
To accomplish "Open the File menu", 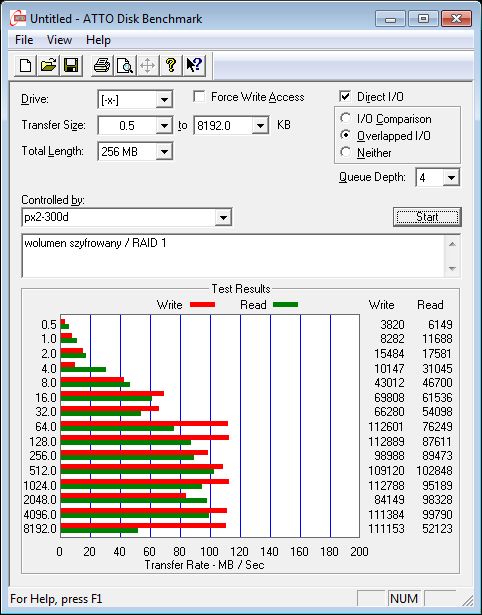I will pos(24,40).
